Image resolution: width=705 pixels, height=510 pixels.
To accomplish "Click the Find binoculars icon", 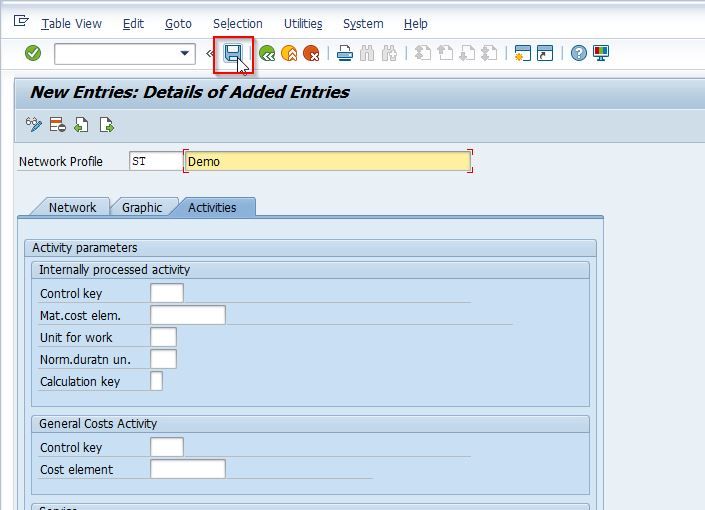I will (367, 54).
